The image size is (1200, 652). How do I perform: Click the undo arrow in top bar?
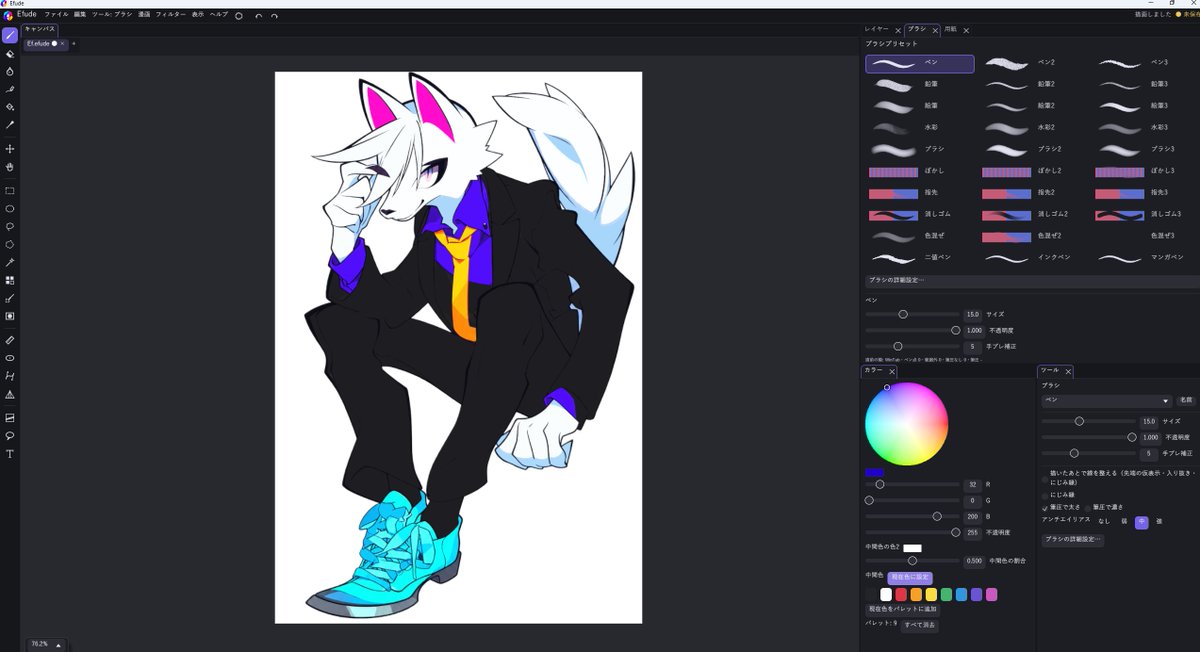click(259, 16)
